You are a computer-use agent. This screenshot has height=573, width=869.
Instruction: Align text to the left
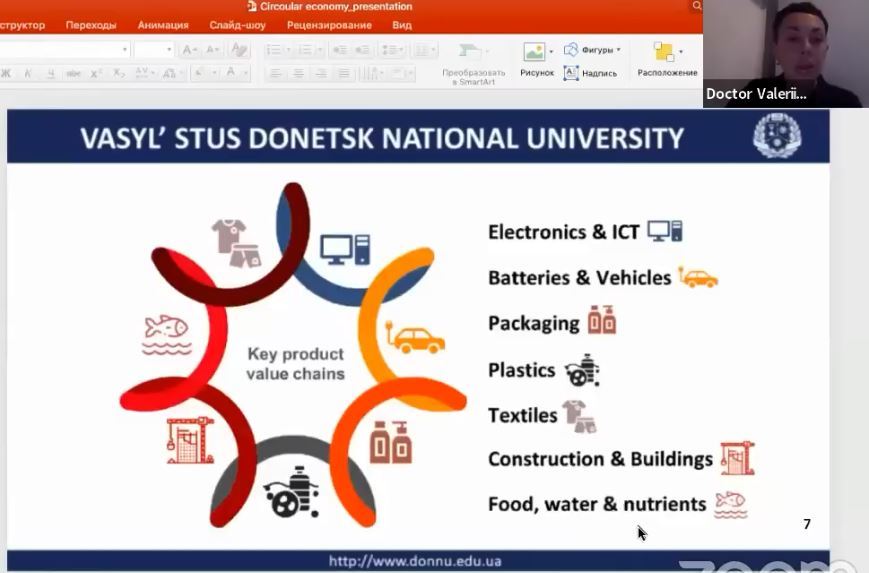click(275, 73)
